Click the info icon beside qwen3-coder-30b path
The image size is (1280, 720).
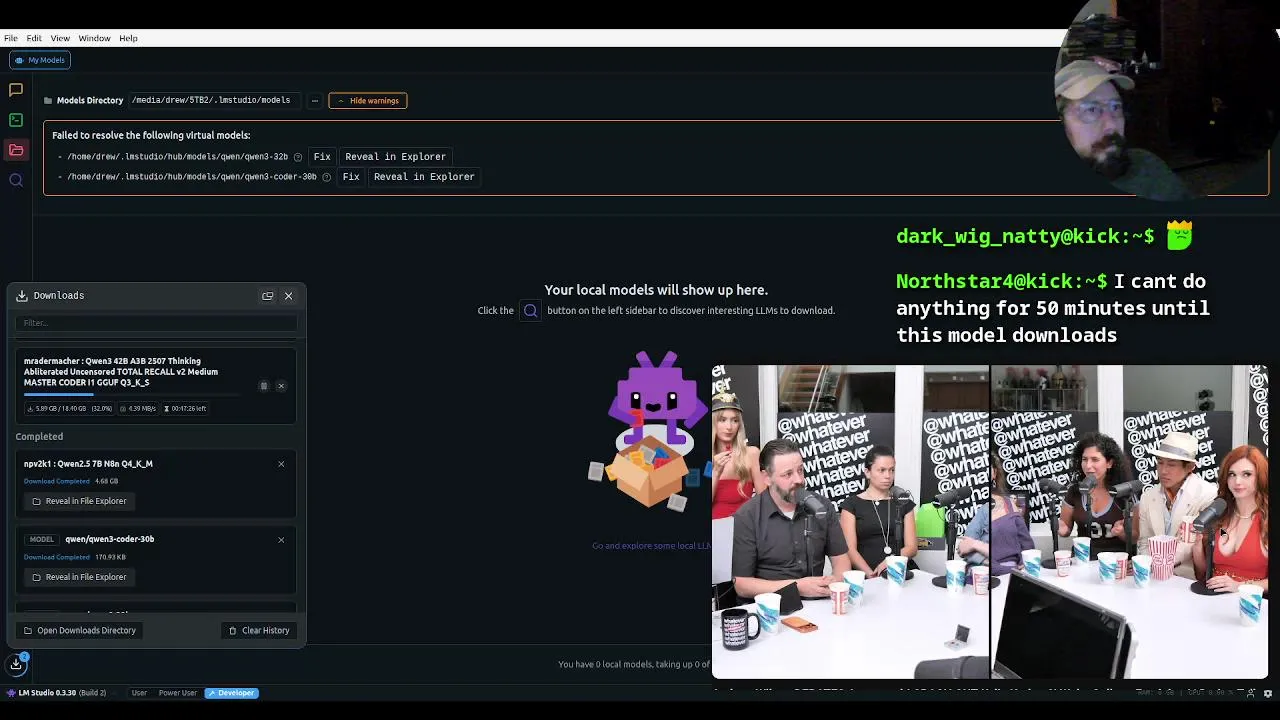(x=326, y=177)
